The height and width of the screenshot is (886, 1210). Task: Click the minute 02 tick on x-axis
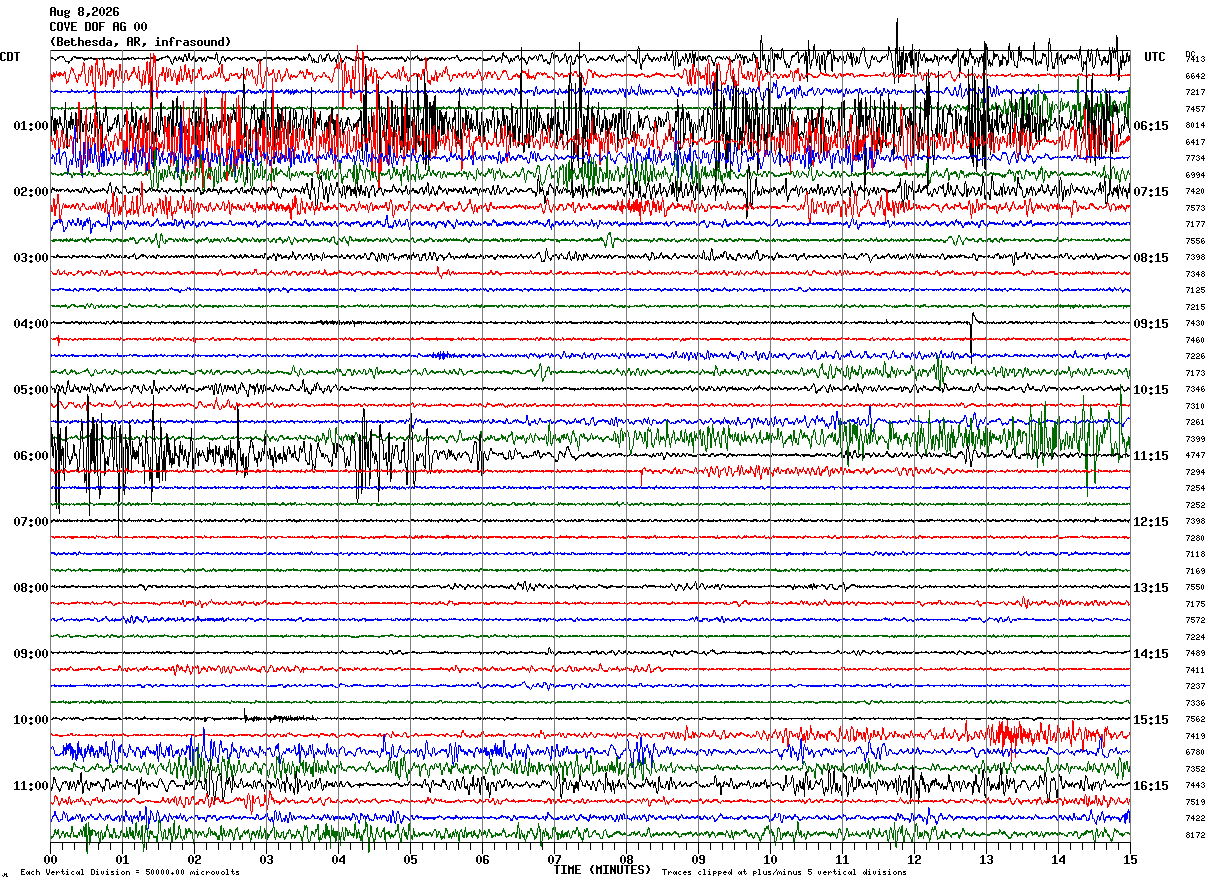point(194,859)
